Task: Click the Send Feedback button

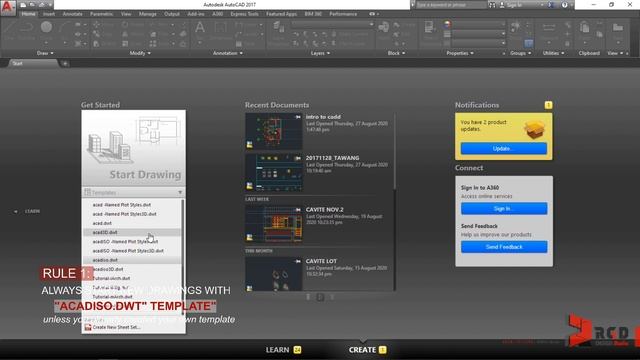Action: 504,247
